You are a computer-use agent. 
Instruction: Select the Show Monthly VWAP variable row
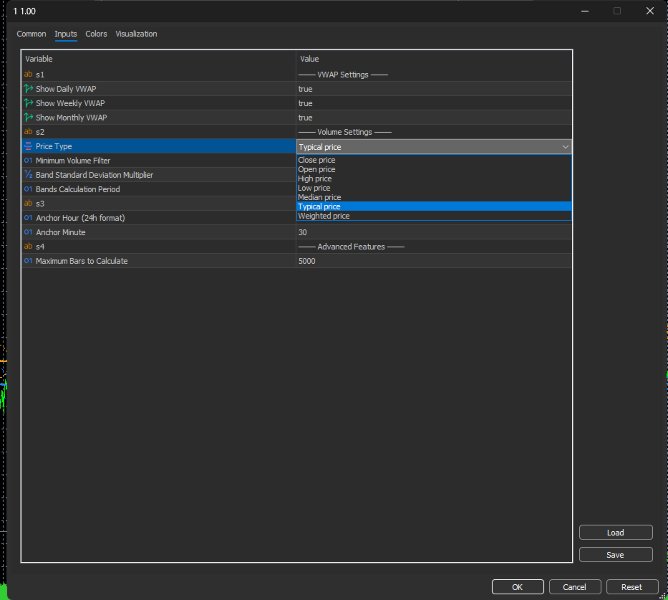coord(158,117)
